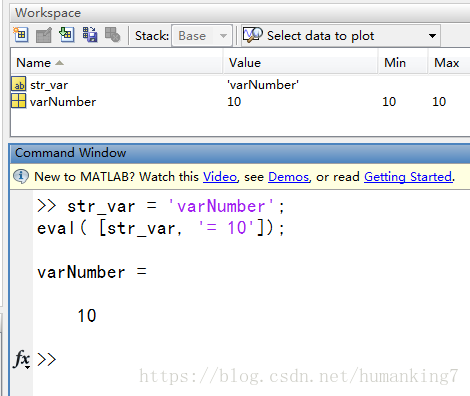Click the str_var string type icon
Image resolution: width=470 pixels, height=396 pixels.
click(19, 84)
